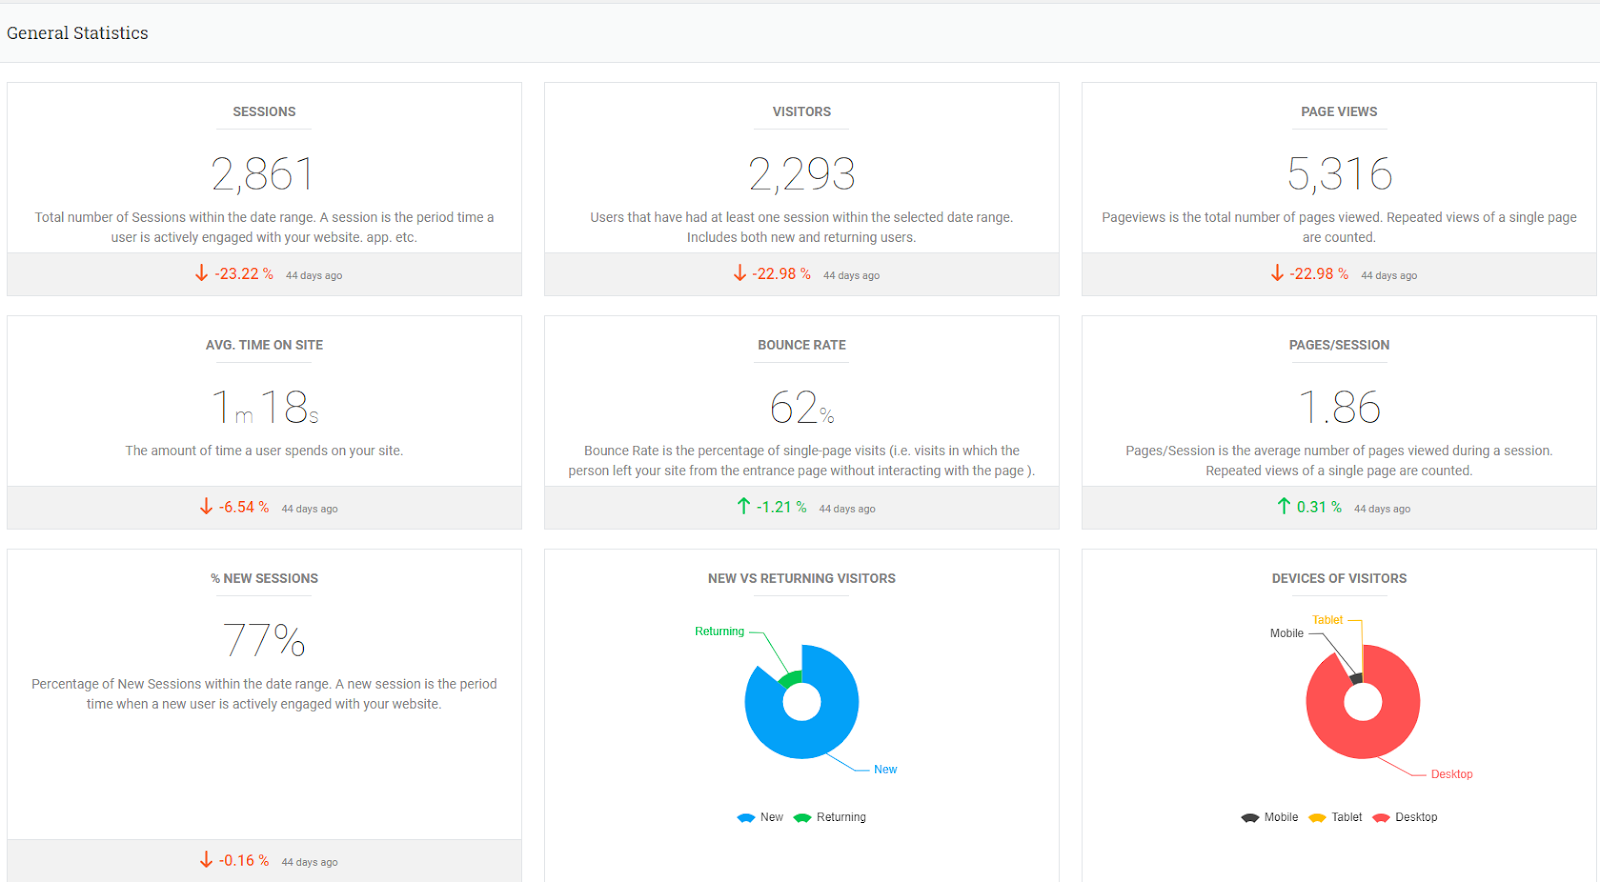Click the red down arrow in Page Views card
Viewport: 1600px width, 882px height.
(1276, 273)
